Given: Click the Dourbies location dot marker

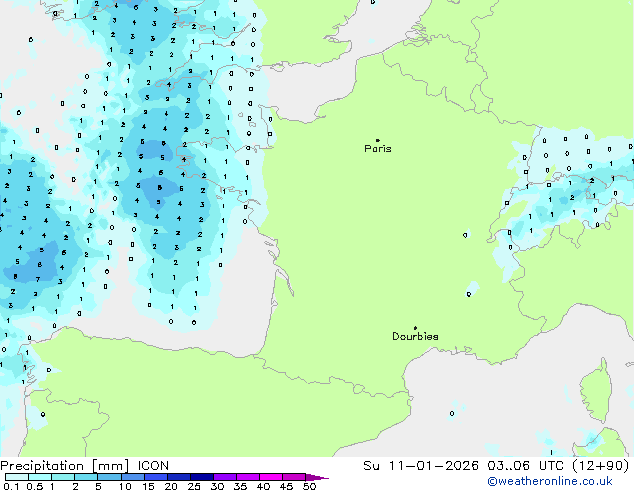Looking at the screenshot, I should point(415,328).
